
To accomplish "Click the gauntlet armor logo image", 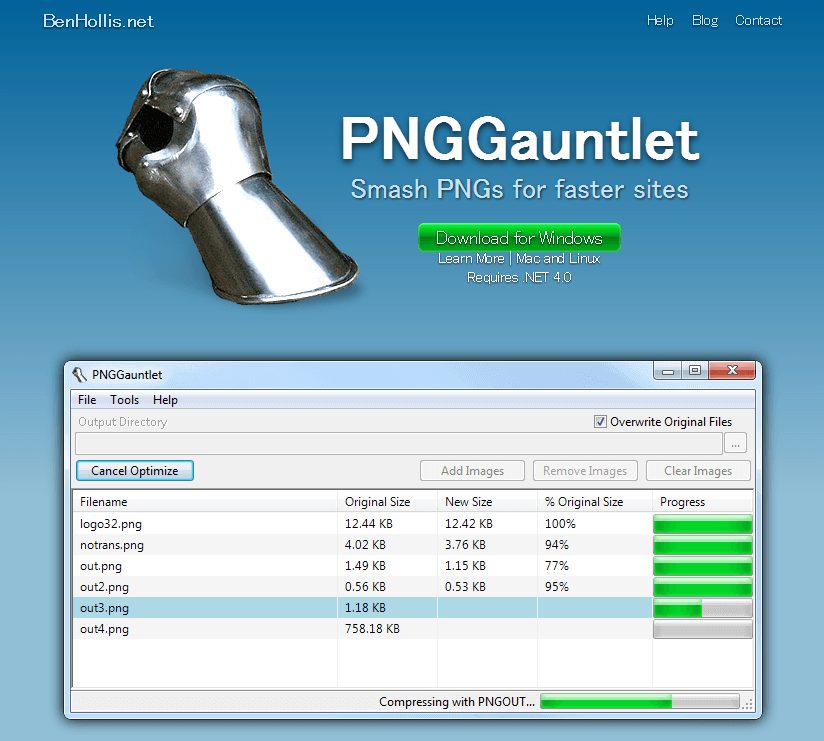I will coord(236,186).
